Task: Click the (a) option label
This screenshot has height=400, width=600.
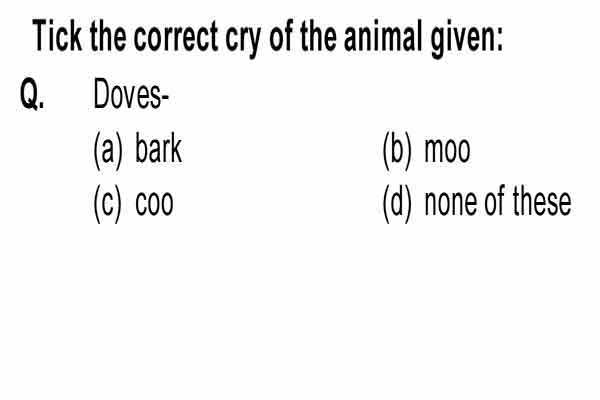Action: click(x=108, y=151)
